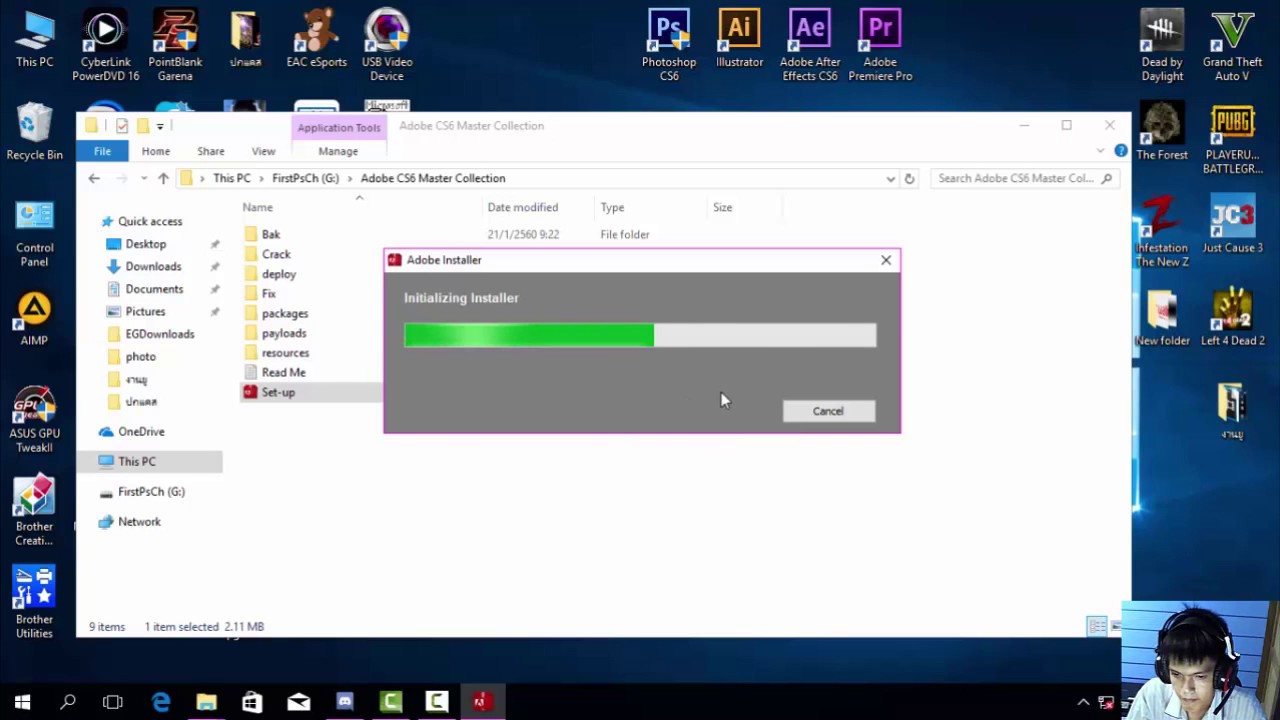Viewport: 1280px width, 720px height.
Task: Click the Explorer search box
Action: [x=1024, y=178]
